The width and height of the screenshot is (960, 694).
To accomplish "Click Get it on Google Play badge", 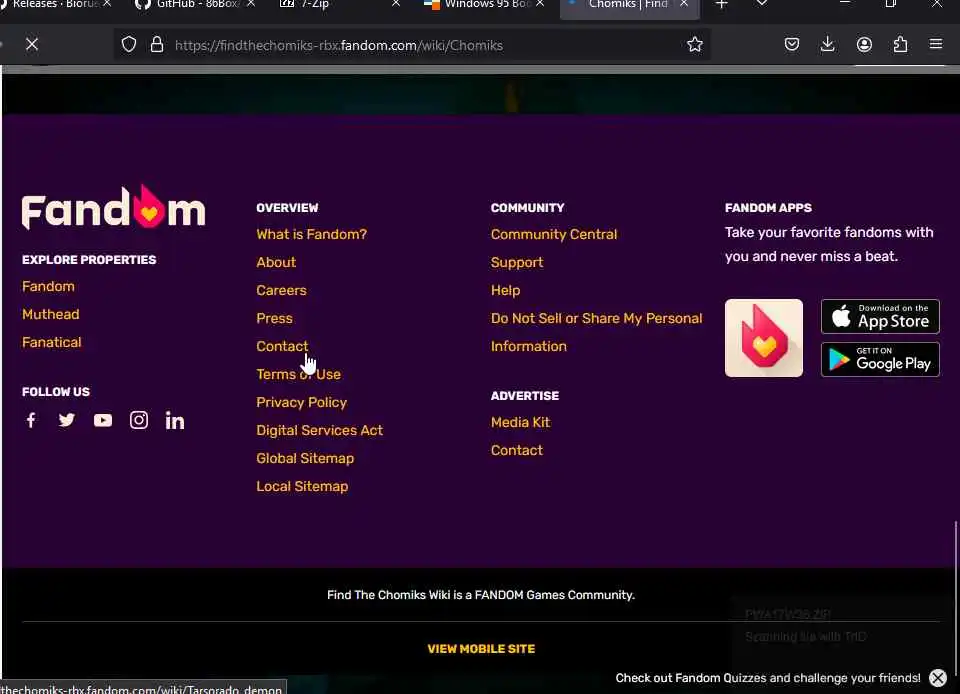I will [880, 359].
